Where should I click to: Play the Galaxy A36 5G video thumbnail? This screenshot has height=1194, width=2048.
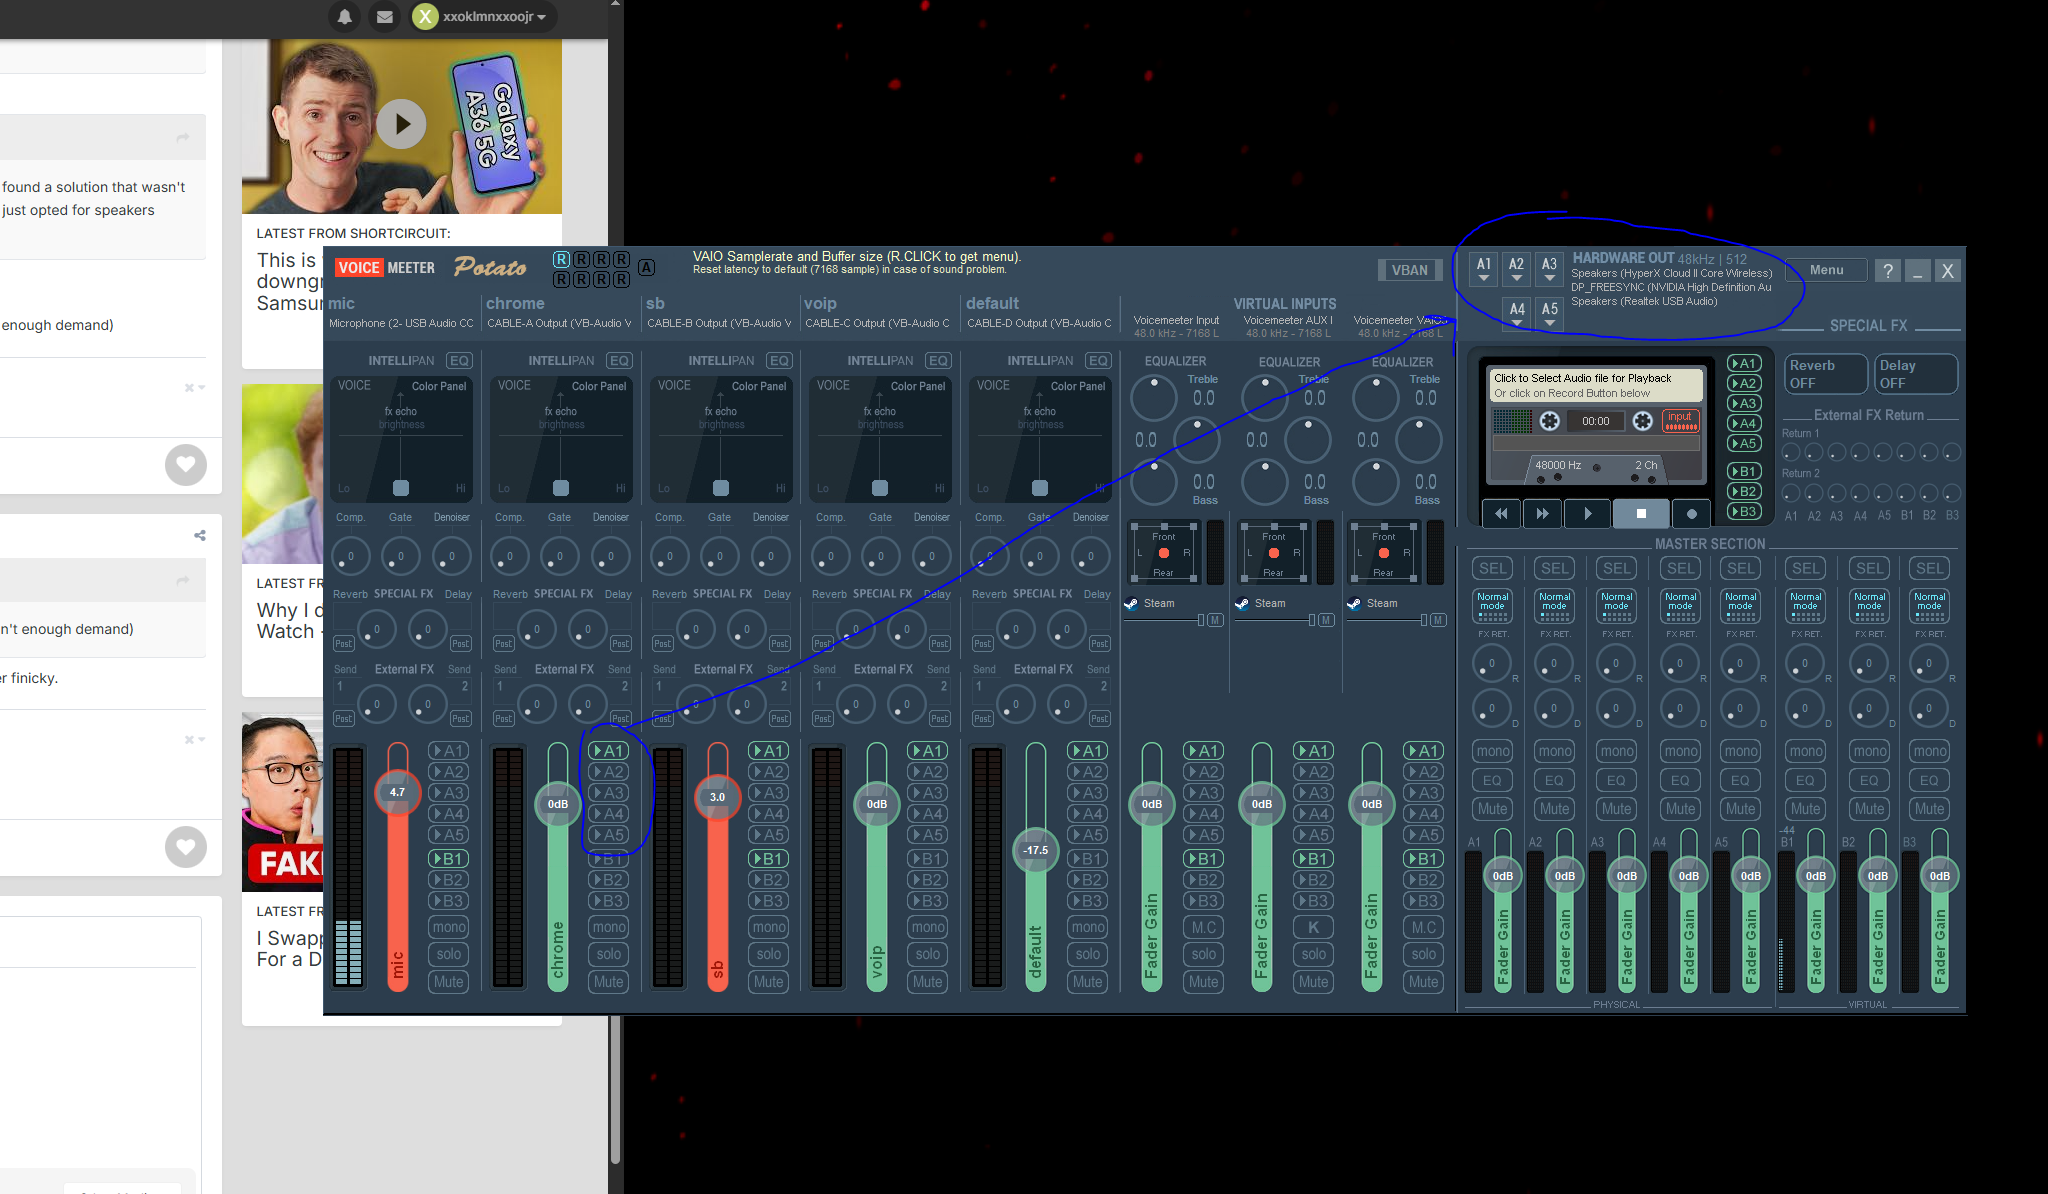(x=401, y=124)
